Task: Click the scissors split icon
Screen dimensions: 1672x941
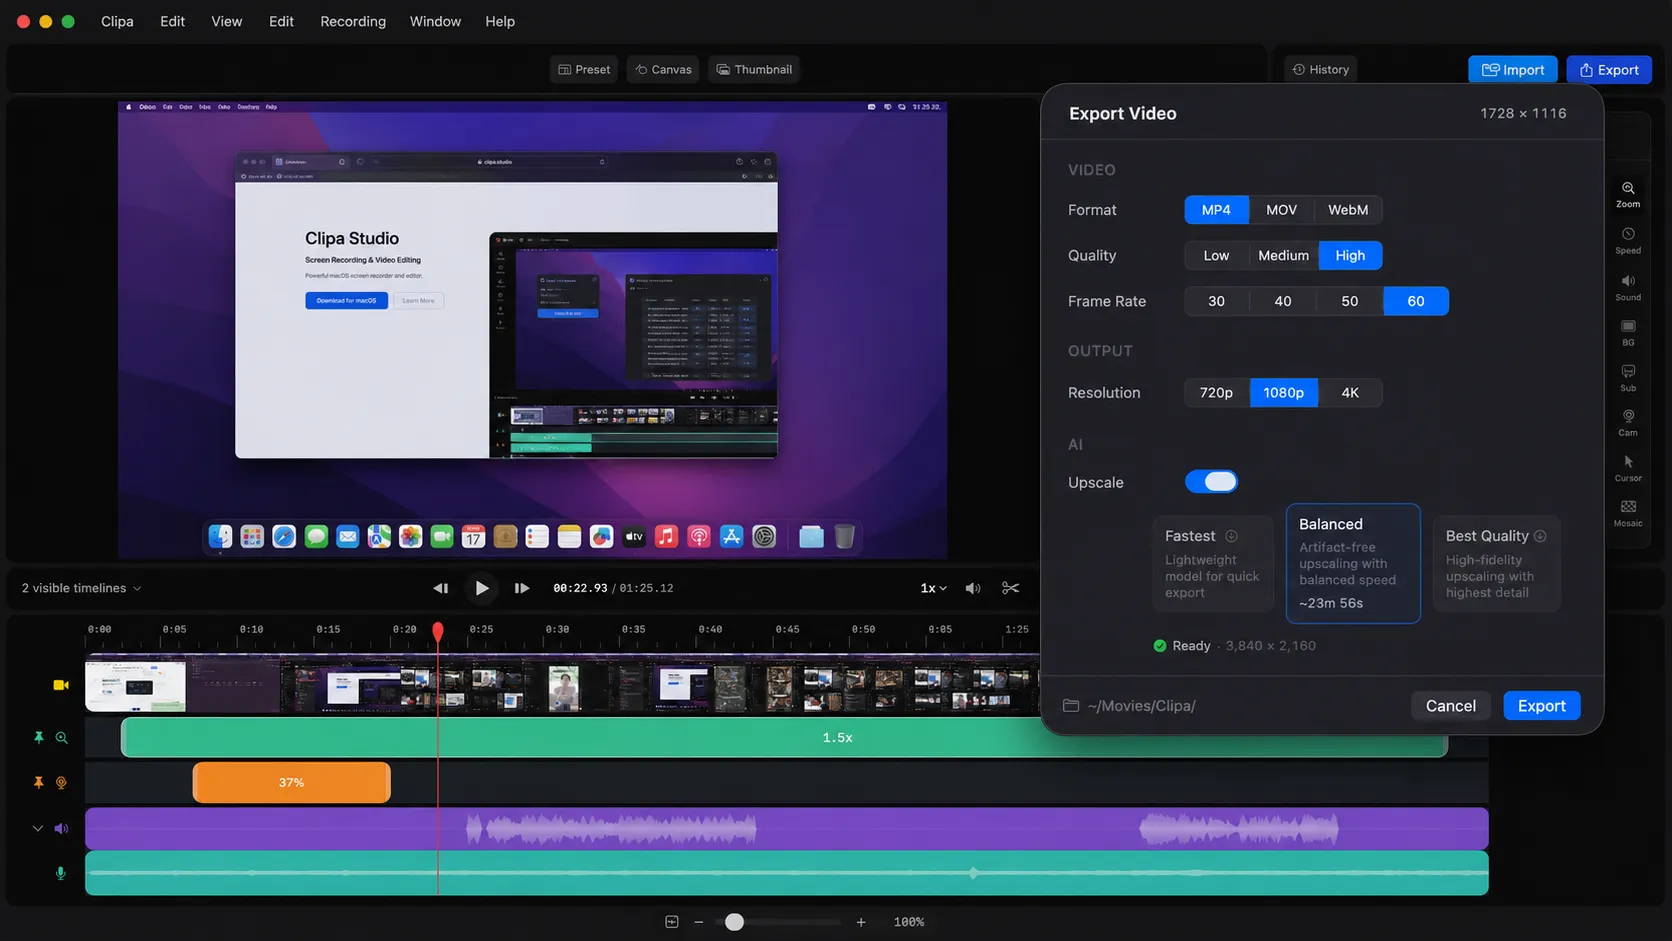Action: coord(1010,588)
